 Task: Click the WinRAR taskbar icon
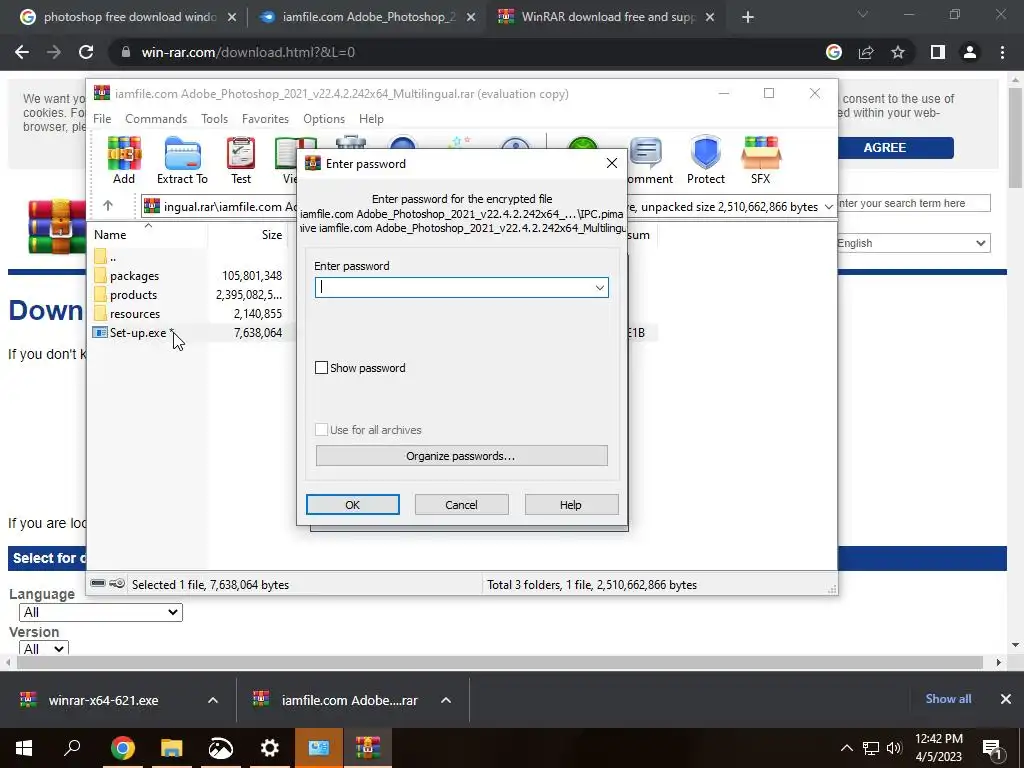[368, 748]
